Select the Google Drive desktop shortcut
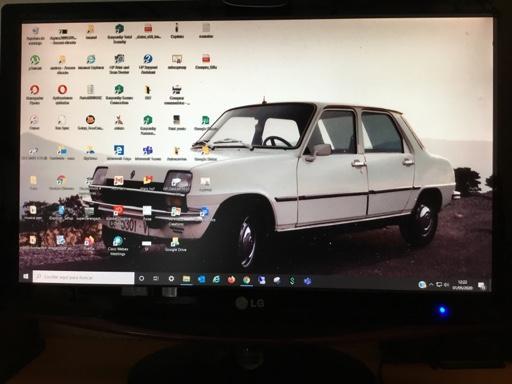This screenshot has width=512, height=384. pyautogui.click(x=175, y=244)
